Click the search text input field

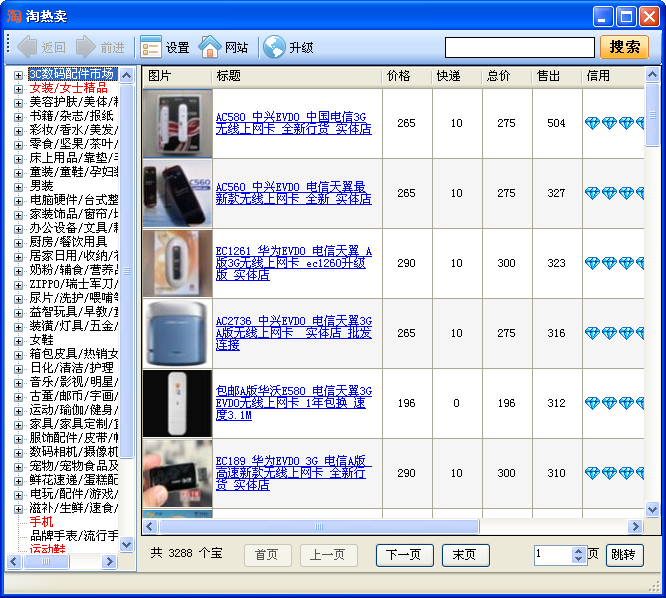coord(519,47)
